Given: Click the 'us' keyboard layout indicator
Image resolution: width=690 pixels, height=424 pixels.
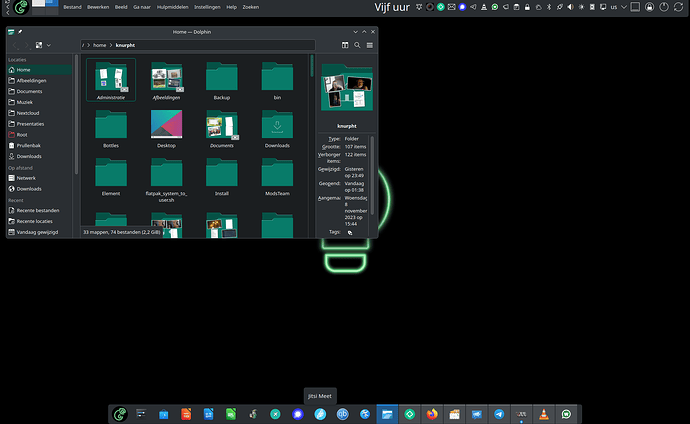Looking at the screenshot, I should [613, 7].
